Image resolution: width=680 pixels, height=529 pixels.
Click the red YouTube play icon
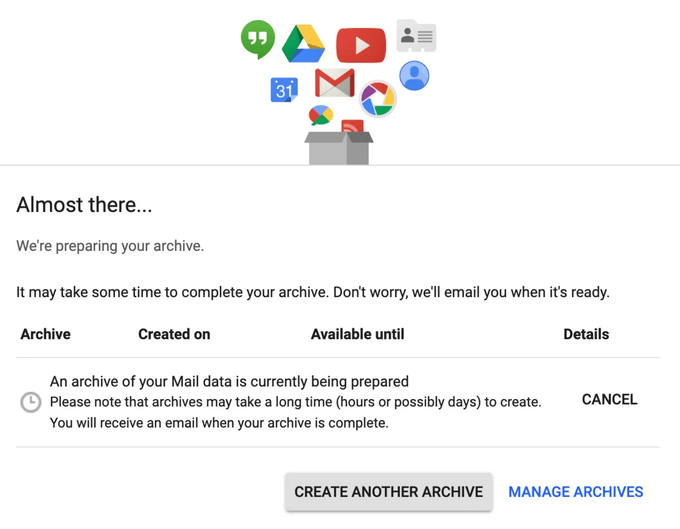pyautogui.click(x=361, y=45)
